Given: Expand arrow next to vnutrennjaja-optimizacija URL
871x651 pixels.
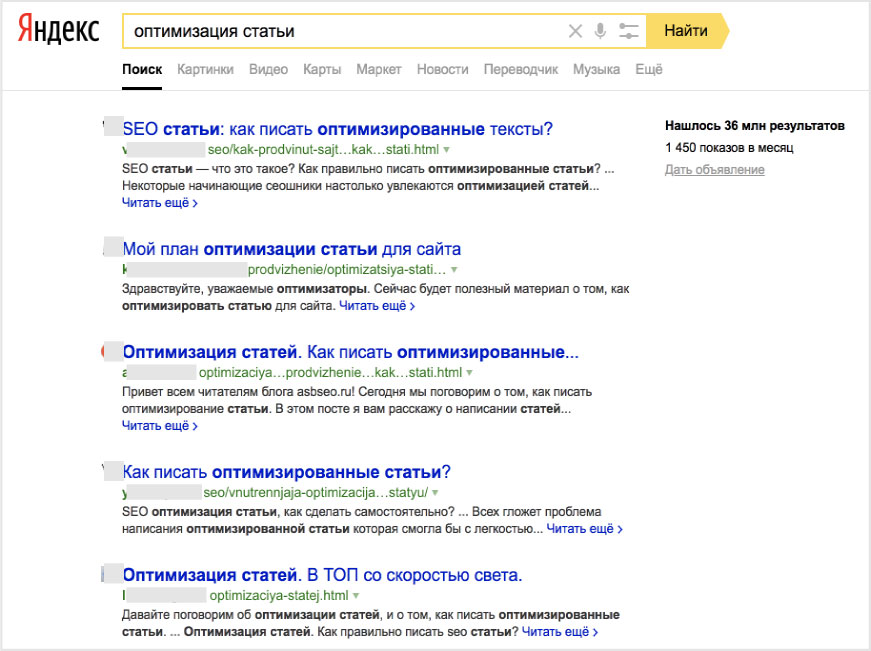Looking at the screenshot, I should [436, 493].
